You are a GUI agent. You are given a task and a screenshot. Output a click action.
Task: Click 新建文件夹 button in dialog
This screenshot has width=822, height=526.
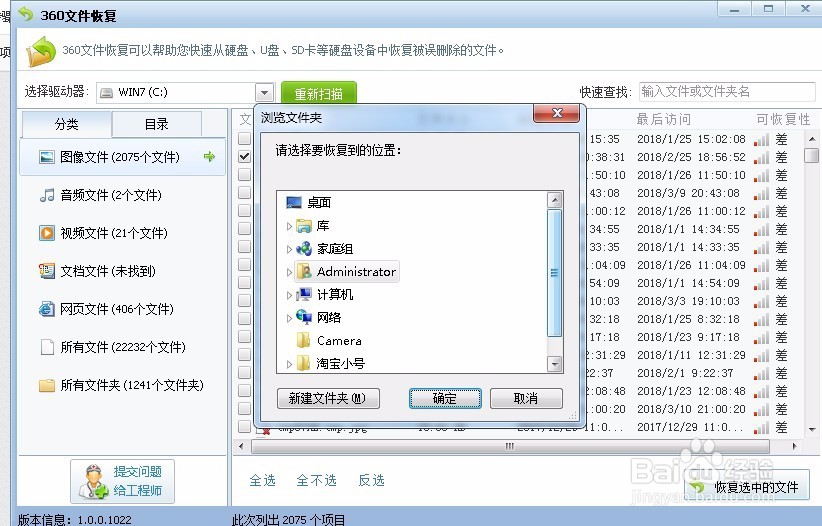(x=328, y=399)
